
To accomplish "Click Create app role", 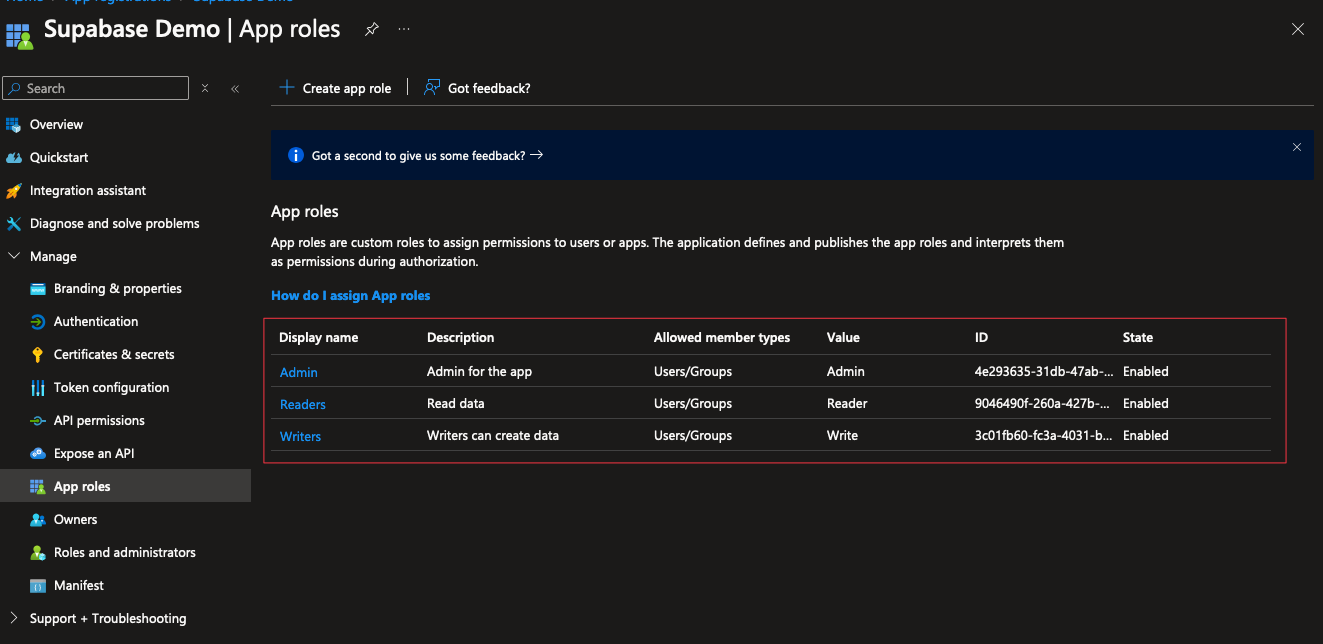I will coord(335,88).
